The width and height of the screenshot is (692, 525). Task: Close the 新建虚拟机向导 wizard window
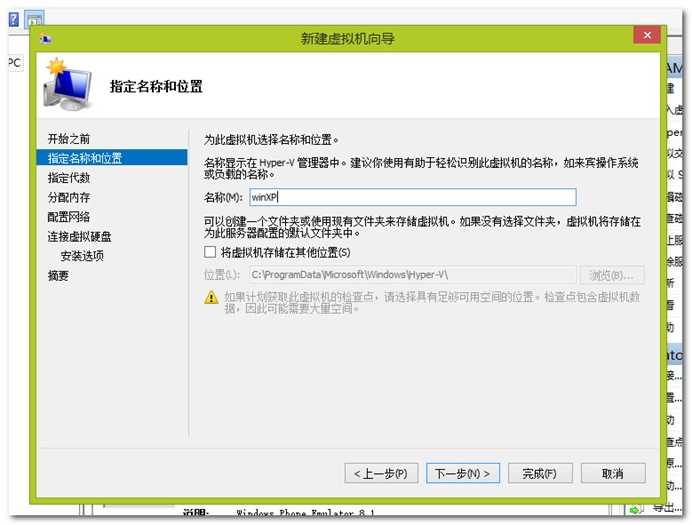click(647, 35)
